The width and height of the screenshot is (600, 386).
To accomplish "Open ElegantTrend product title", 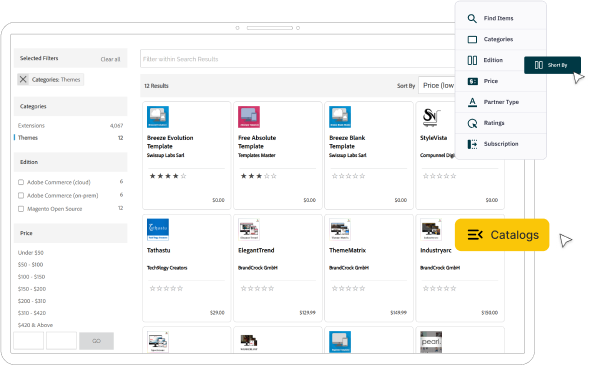I will (256, 250).
